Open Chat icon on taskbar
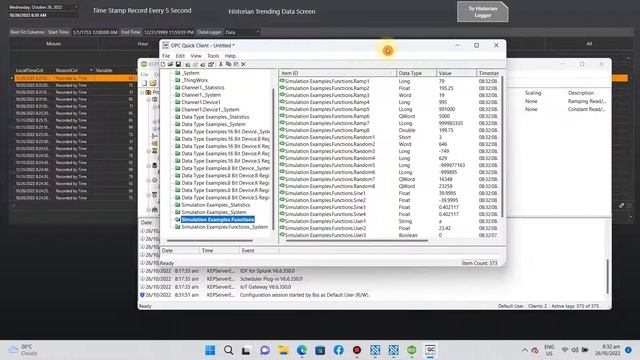 pyautogui.click(x=265, y=350)
